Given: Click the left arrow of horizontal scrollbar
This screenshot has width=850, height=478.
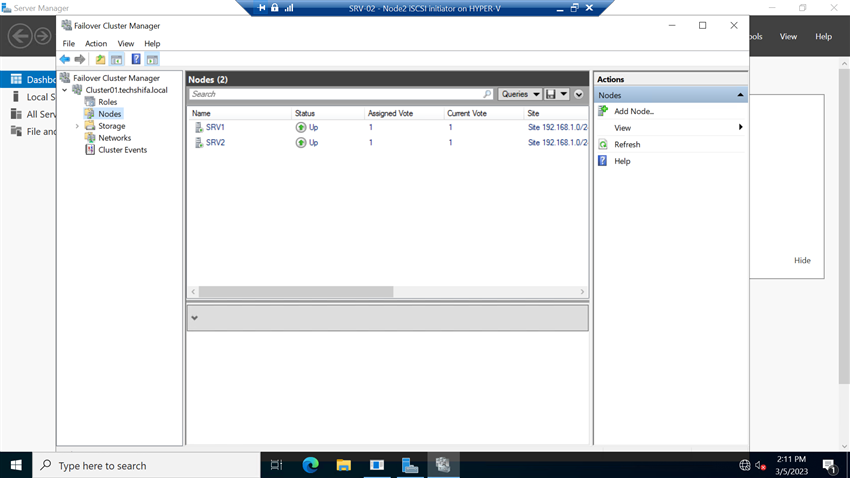Looking at the screenshot, I should 193,292.
